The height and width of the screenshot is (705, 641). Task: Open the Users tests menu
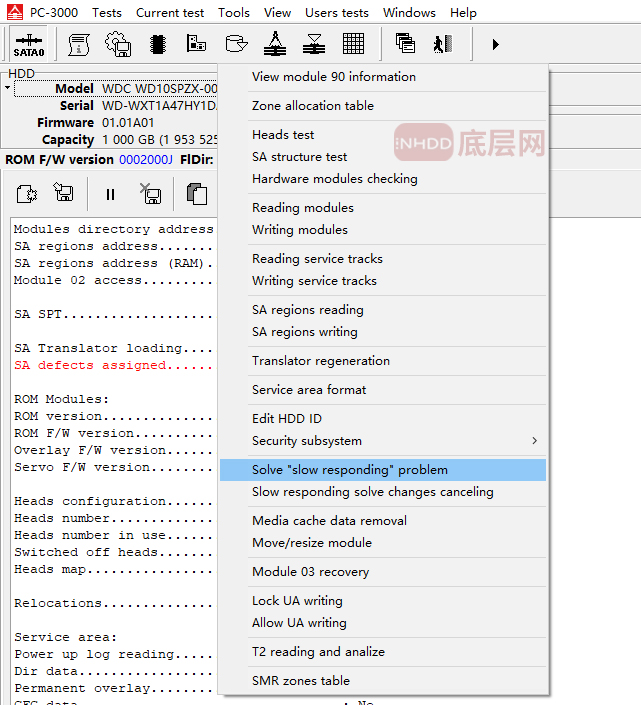click(337, 13)
